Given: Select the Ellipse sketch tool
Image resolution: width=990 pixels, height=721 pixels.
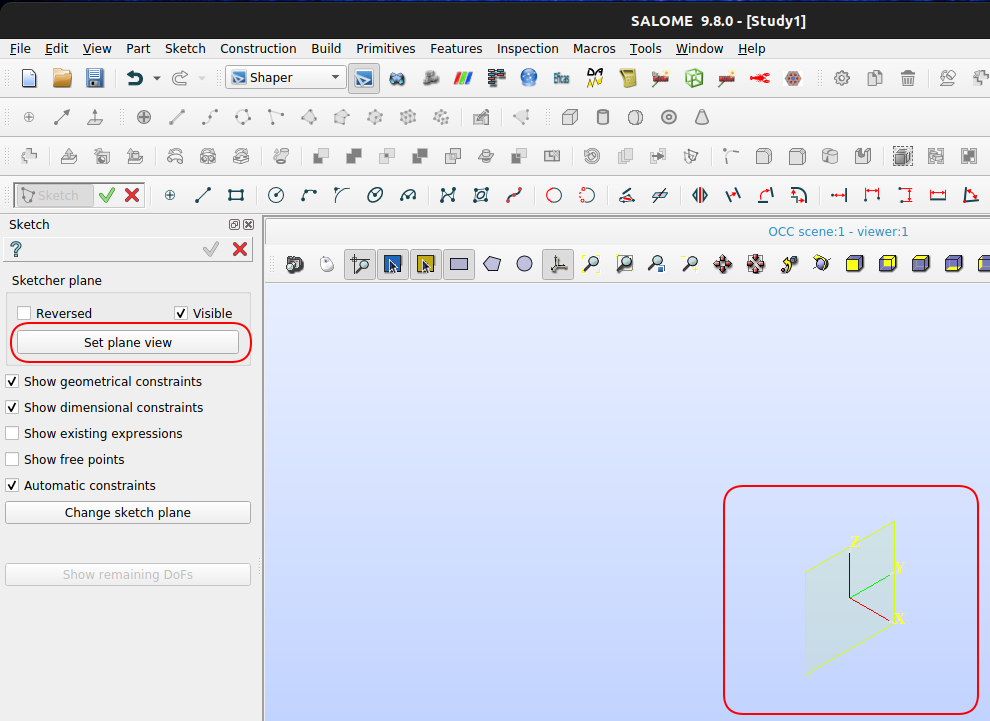Looking at the screenshot, I should [375, 195].
